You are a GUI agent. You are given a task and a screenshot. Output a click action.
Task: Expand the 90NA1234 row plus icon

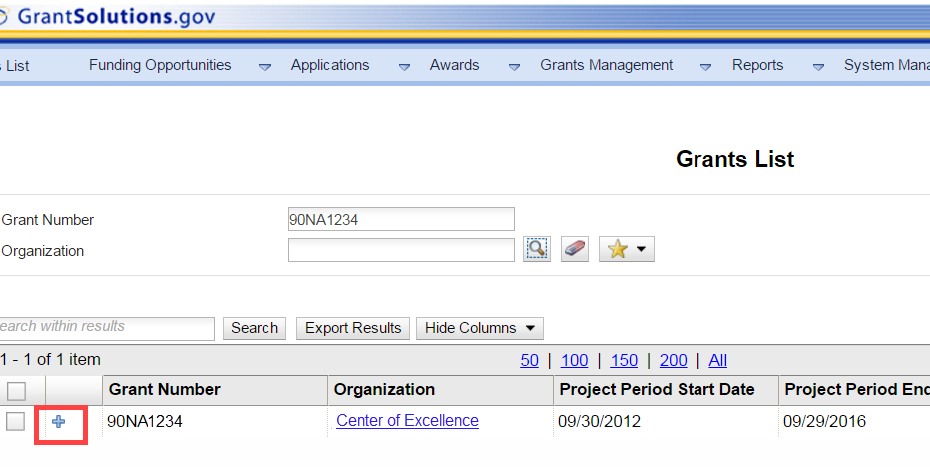(59, 422)
